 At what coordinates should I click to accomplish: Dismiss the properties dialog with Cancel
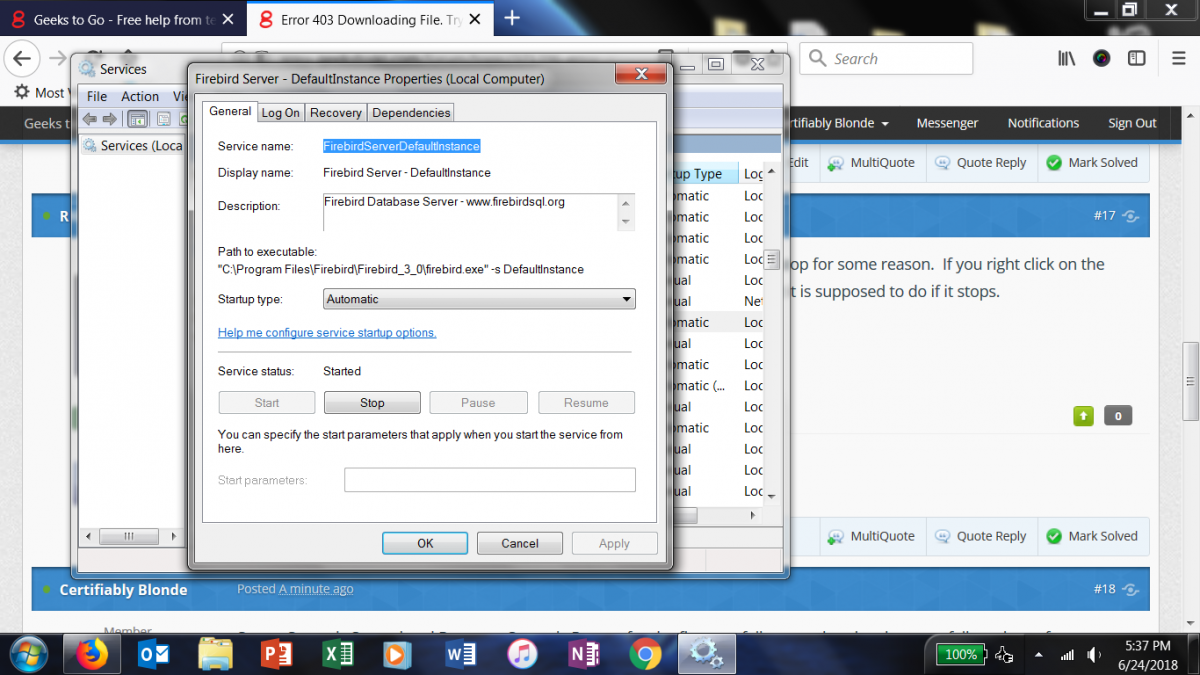[520, 543]
